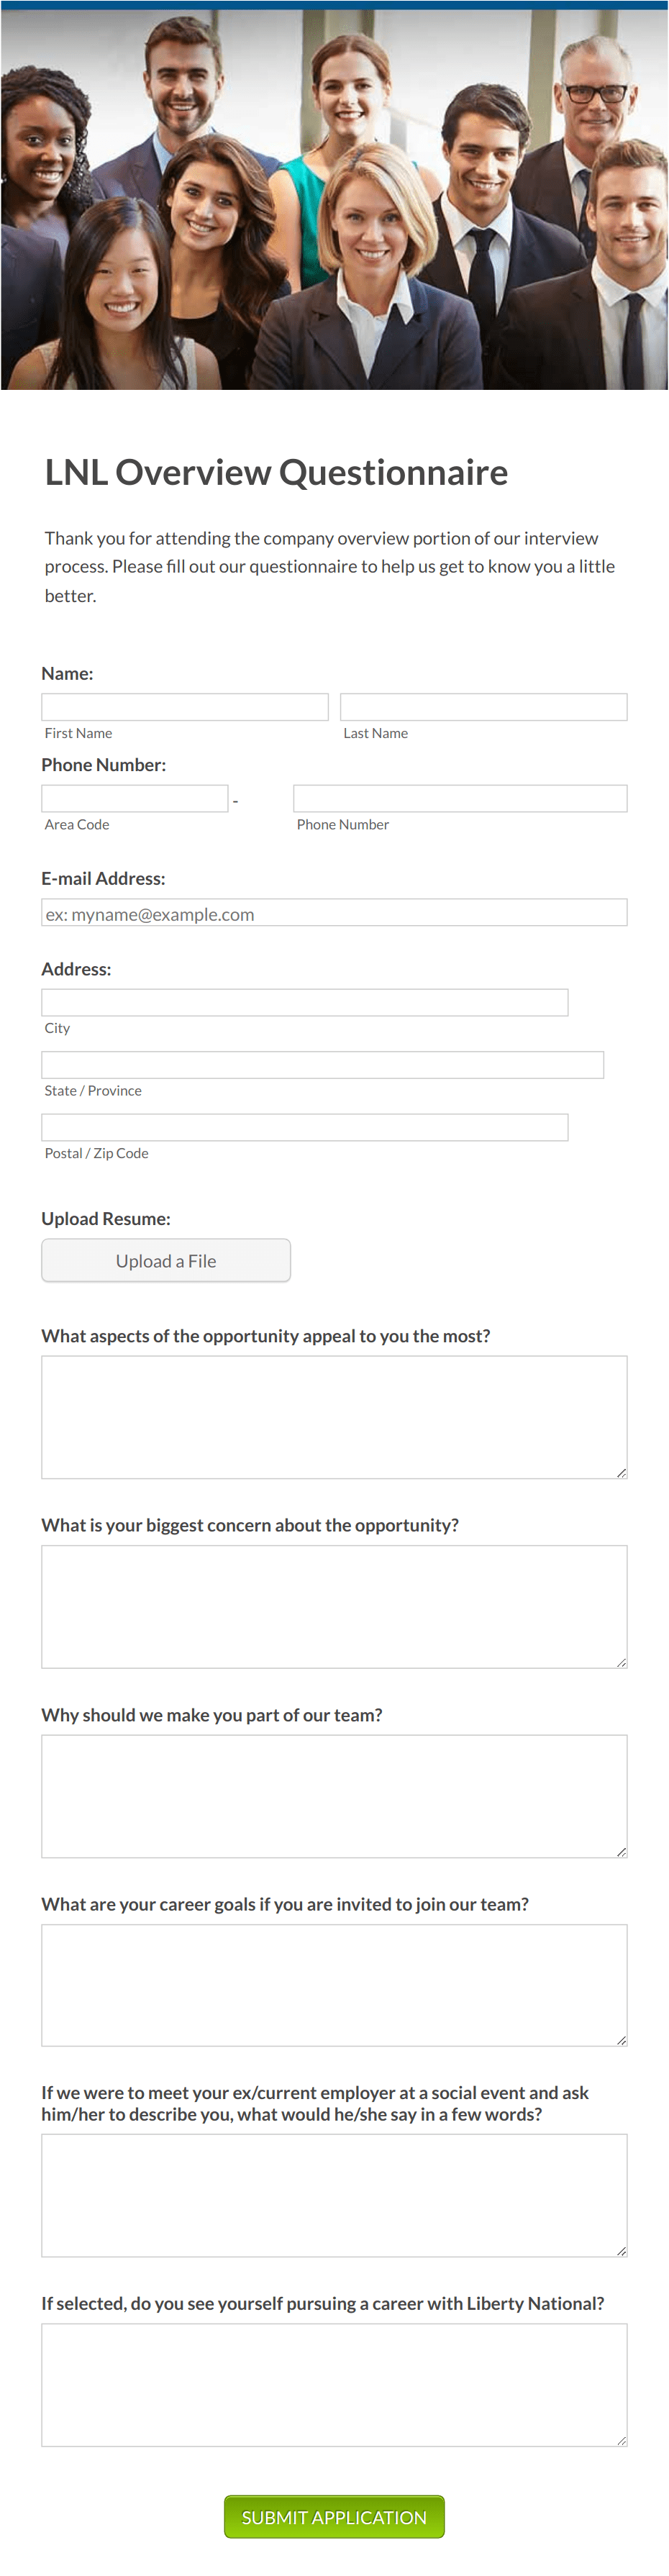Click resize handle of career goals box

(x=621, y=2040)
